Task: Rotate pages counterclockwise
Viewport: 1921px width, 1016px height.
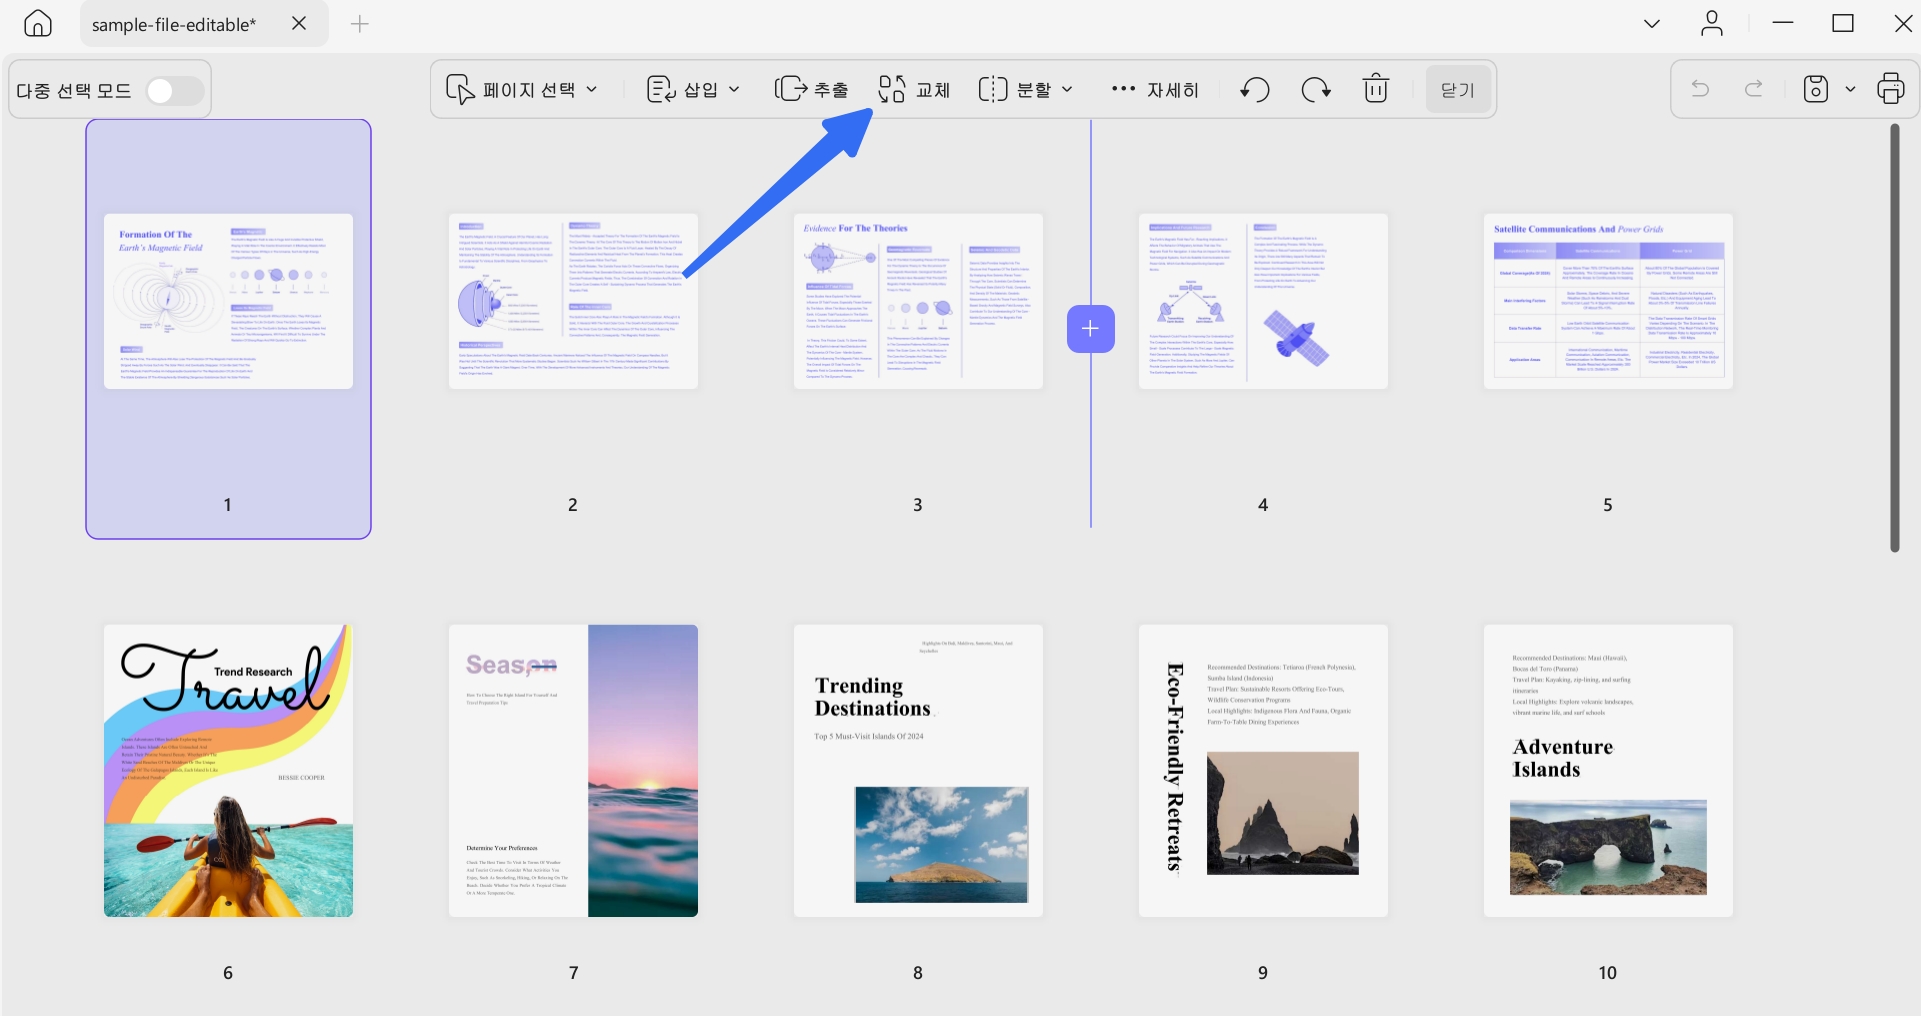Action: [x=1255, y=90]
